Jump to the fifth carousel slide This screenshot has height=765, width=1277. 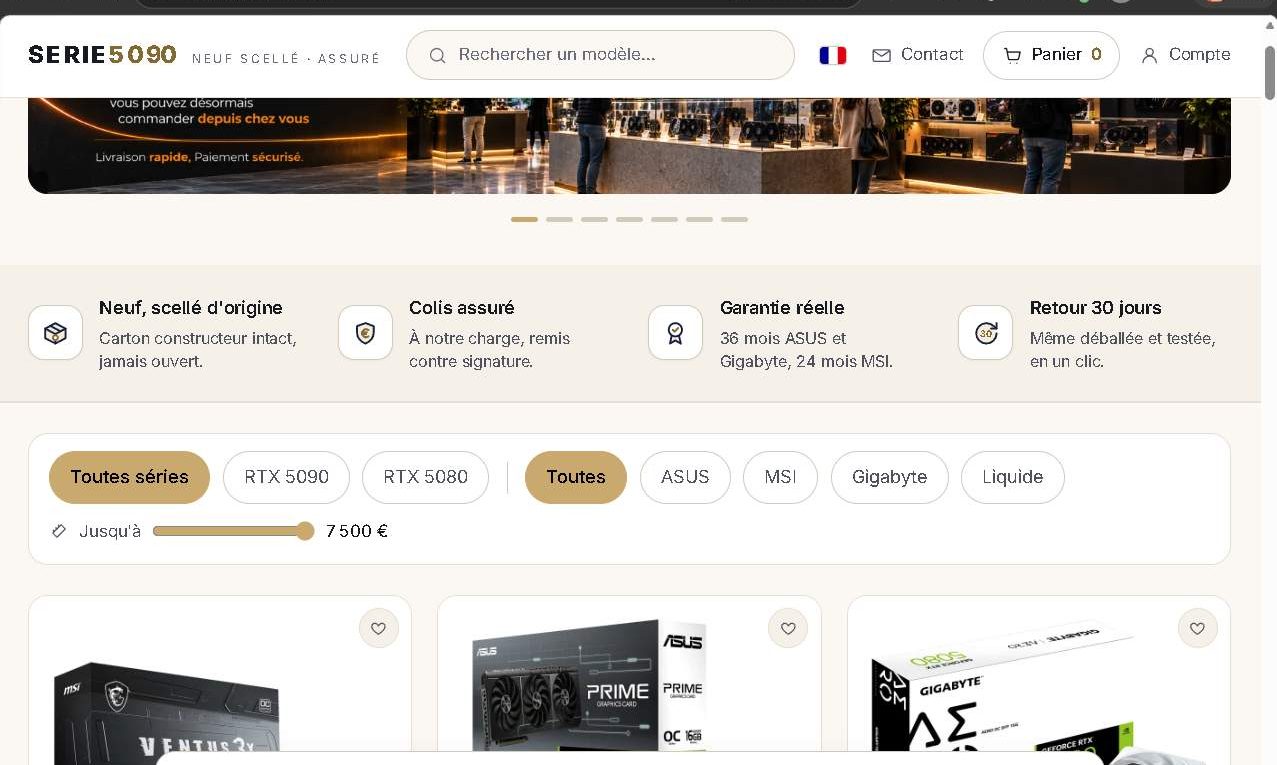[x=664, y=219]
